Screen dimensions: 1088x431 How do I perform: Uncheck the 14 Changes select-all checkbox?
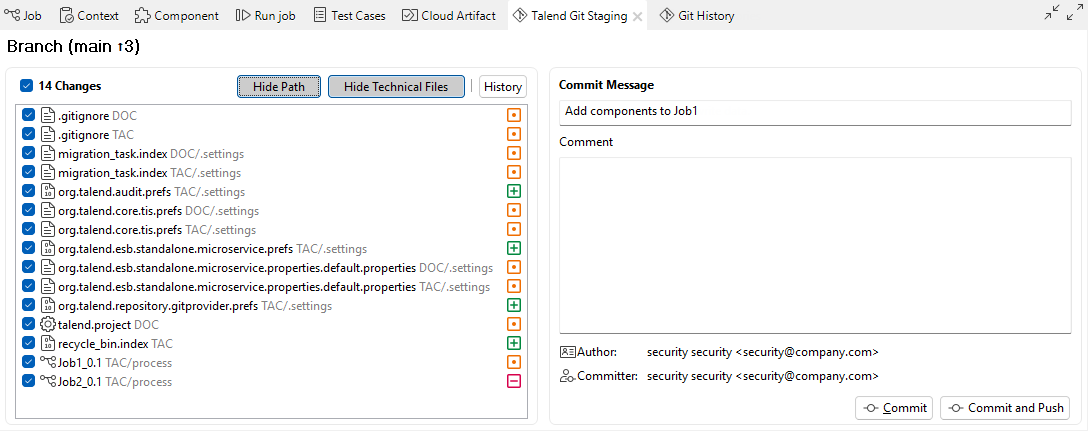tap(27, 86)
